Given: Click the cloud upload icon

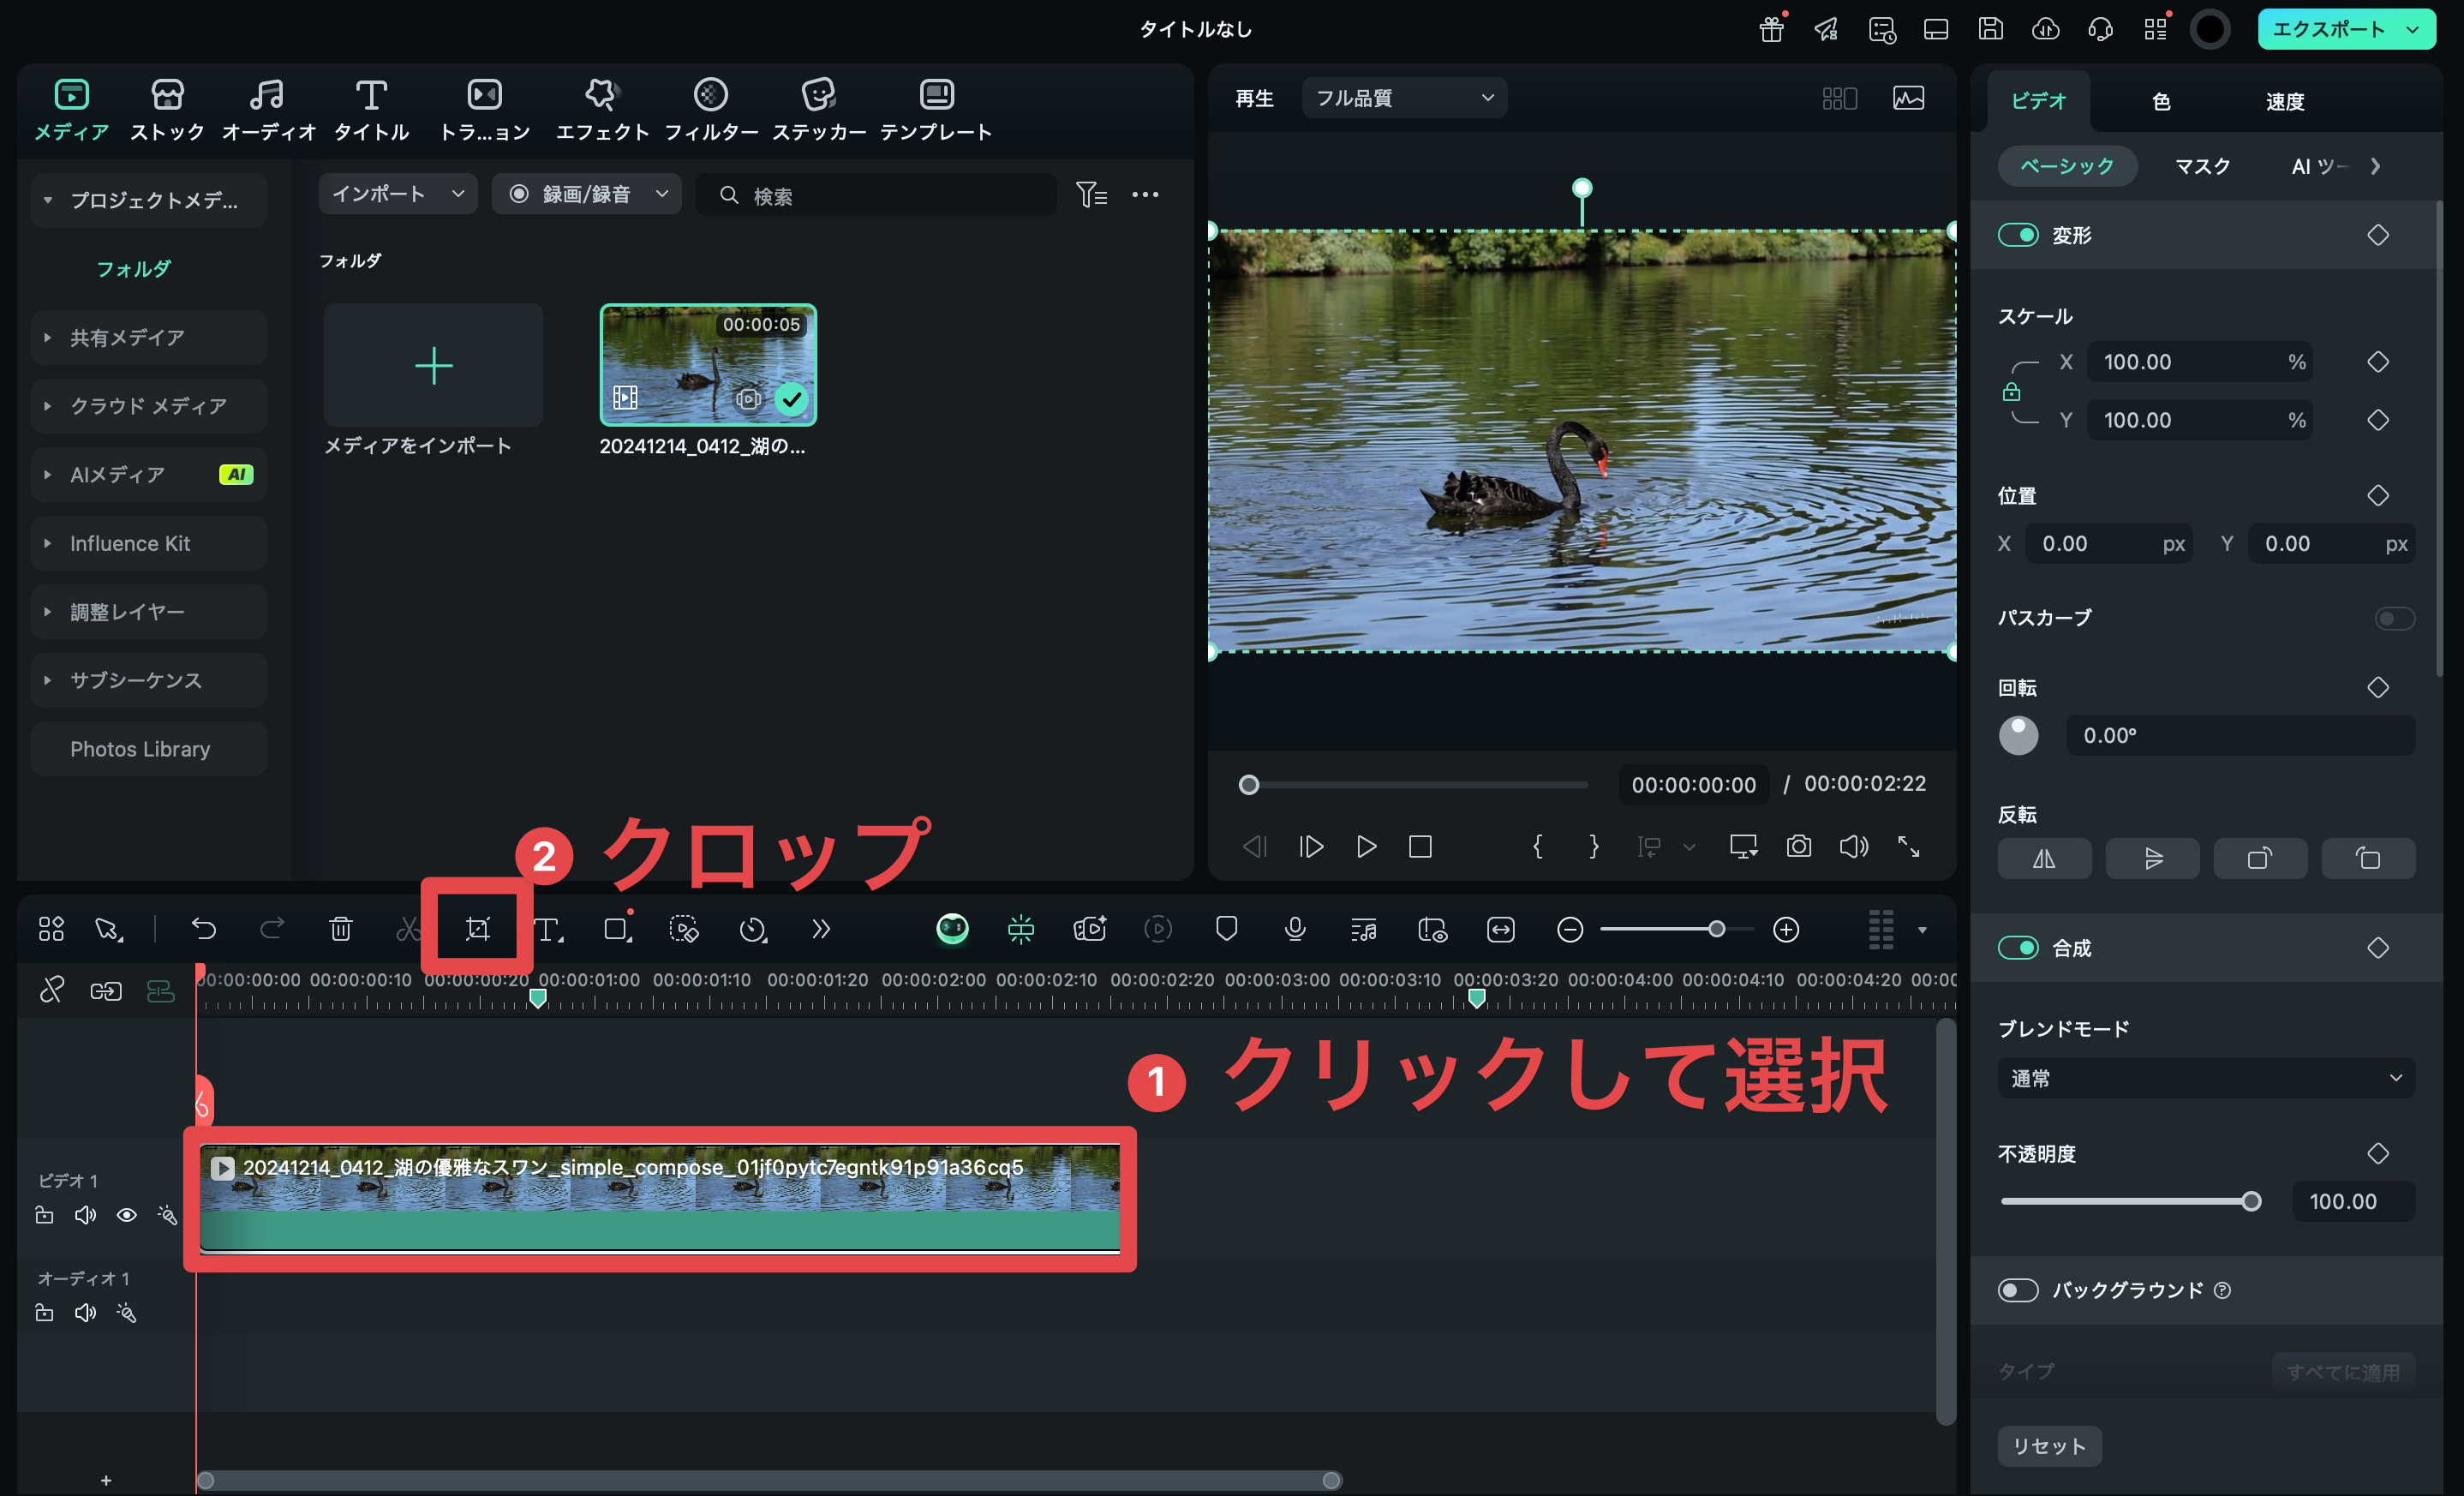Looking at the screenshot, I should click(2046, 29).
